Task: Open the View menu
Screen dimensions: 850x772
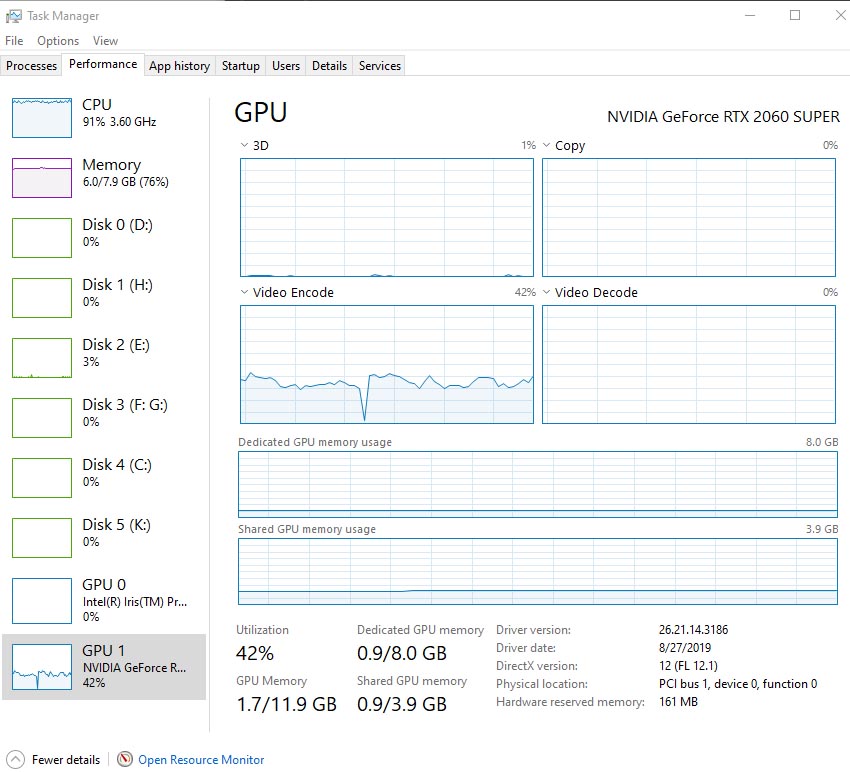Action: click(x=105, y=41)
